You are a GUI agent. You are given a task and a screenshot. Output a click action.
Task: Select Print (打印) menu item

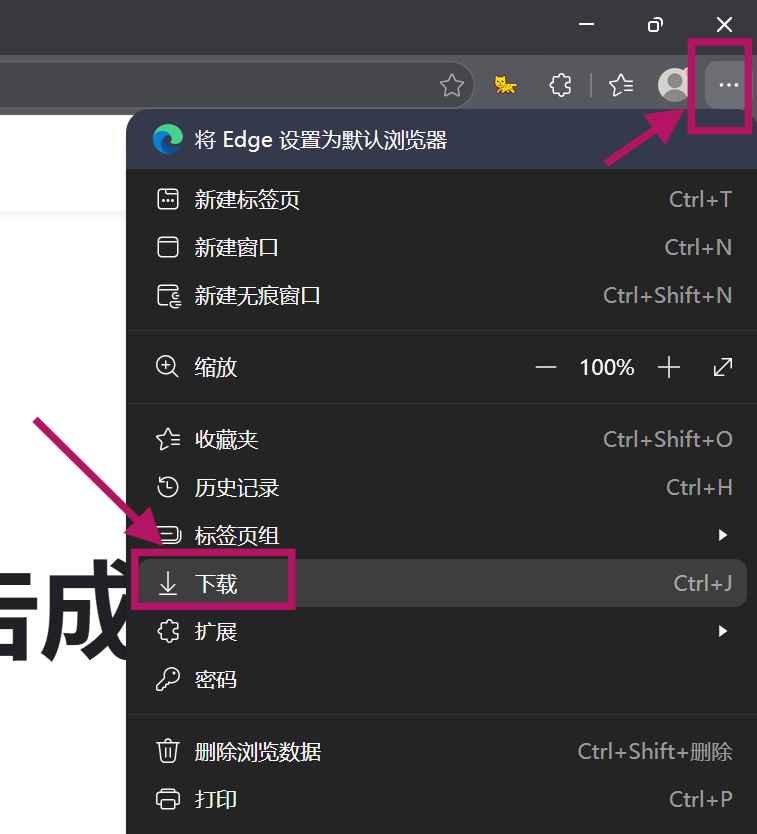[442, 799]
